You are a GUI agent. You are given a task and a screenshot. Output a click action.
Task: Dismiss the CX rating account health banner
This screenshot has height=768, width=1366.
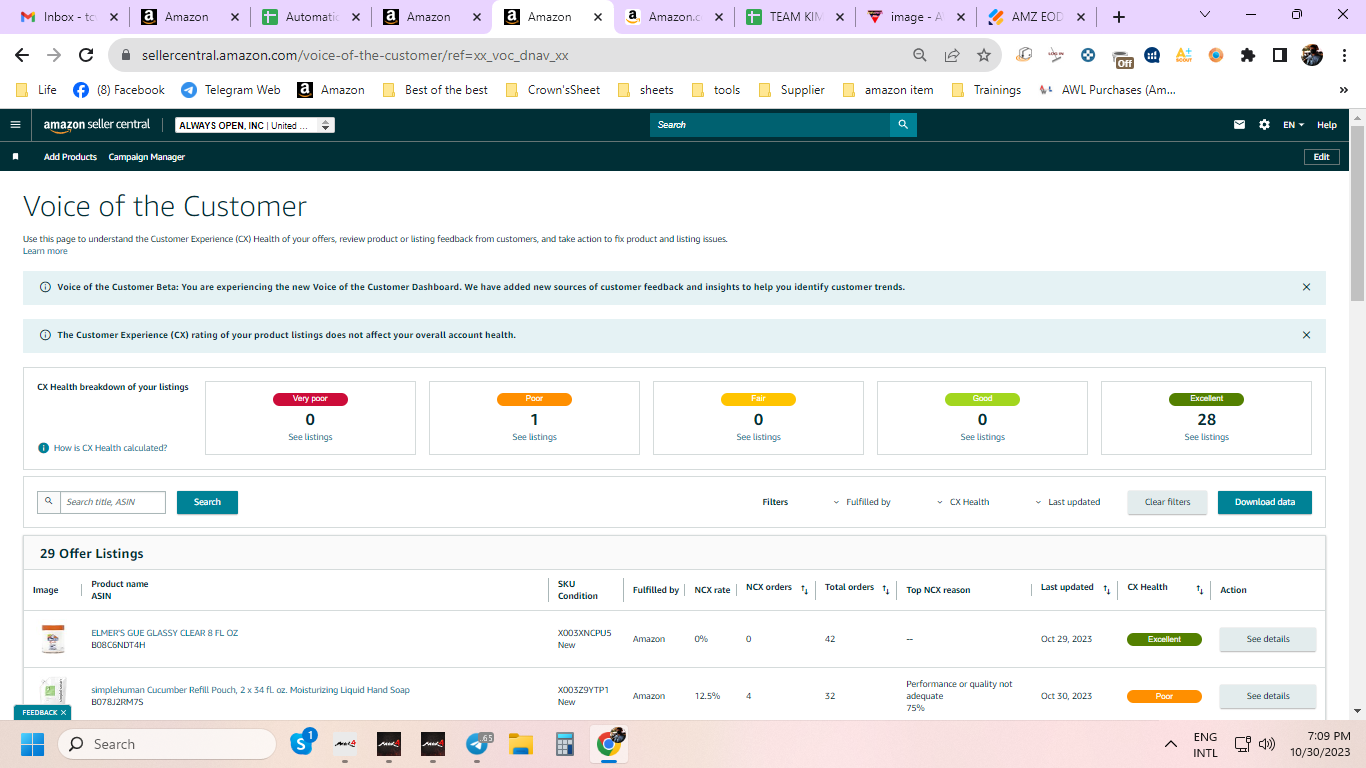[x=1306, y=335]
